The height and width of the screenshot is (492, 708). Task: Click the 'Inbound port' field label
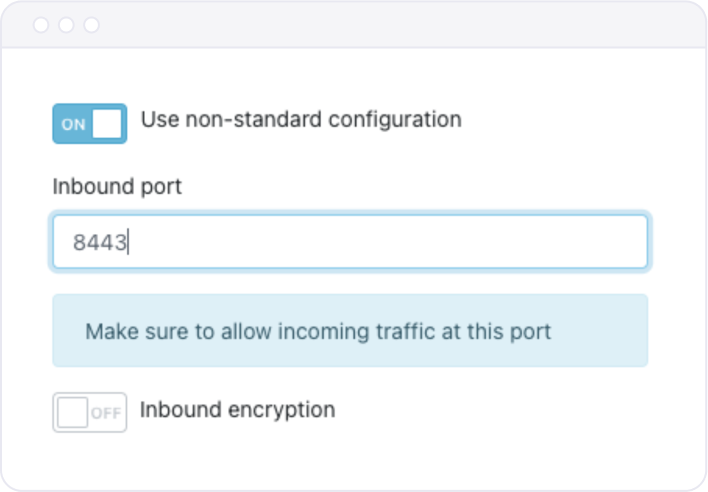tap(117, 186)
